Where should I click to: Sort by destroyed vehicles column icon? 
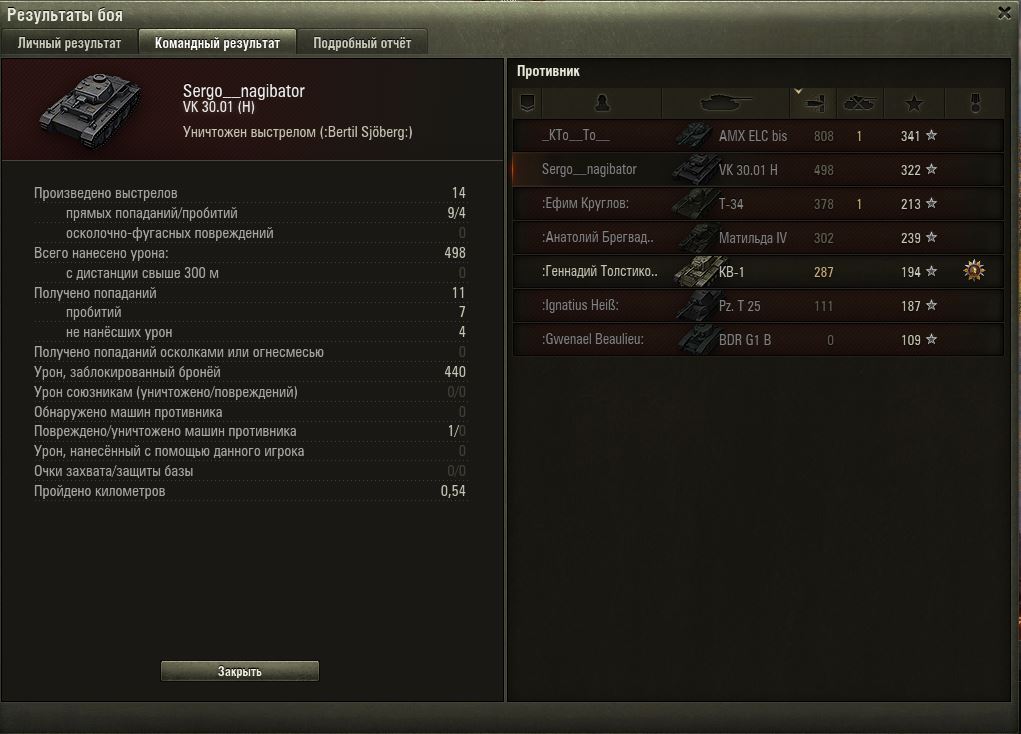click(860, 103)
